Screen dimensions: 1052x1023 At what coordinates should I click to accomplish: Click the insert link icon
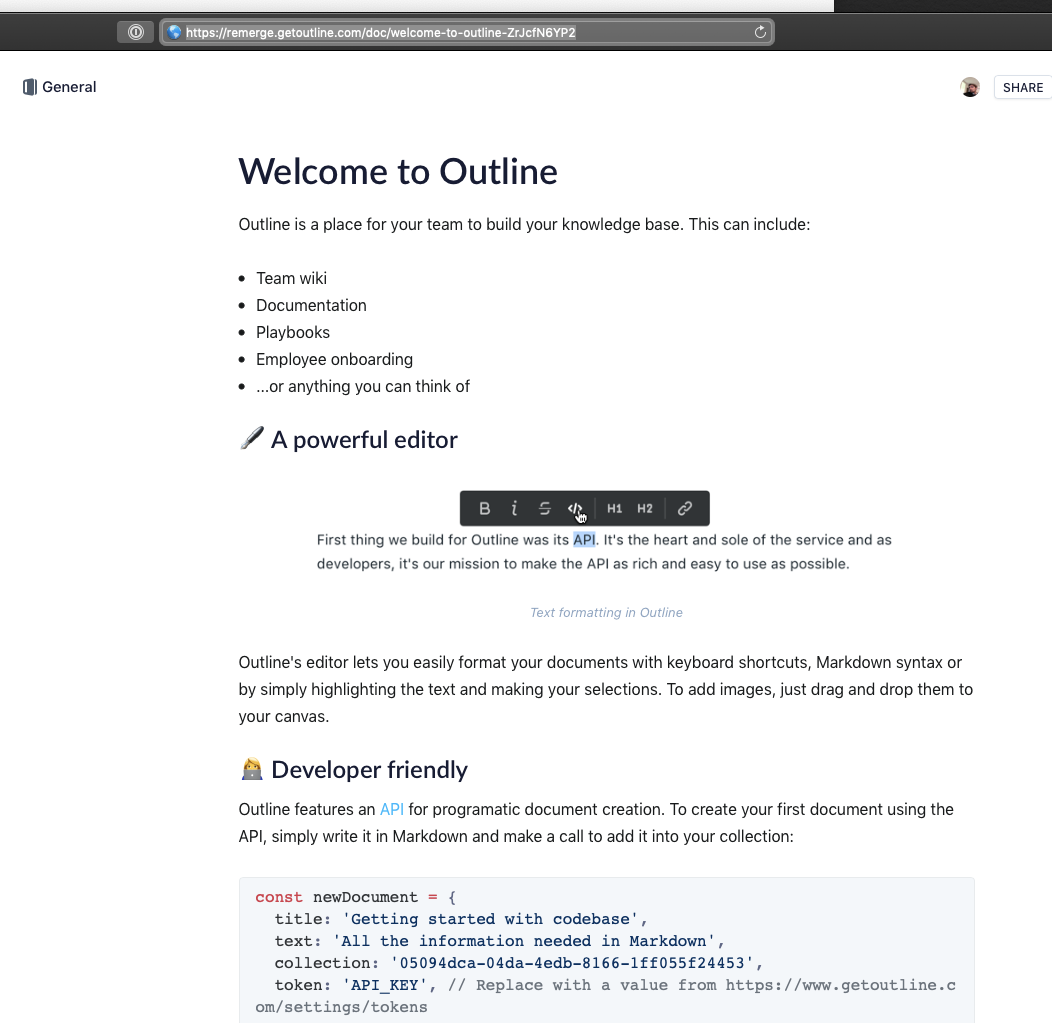click(684, 508)
